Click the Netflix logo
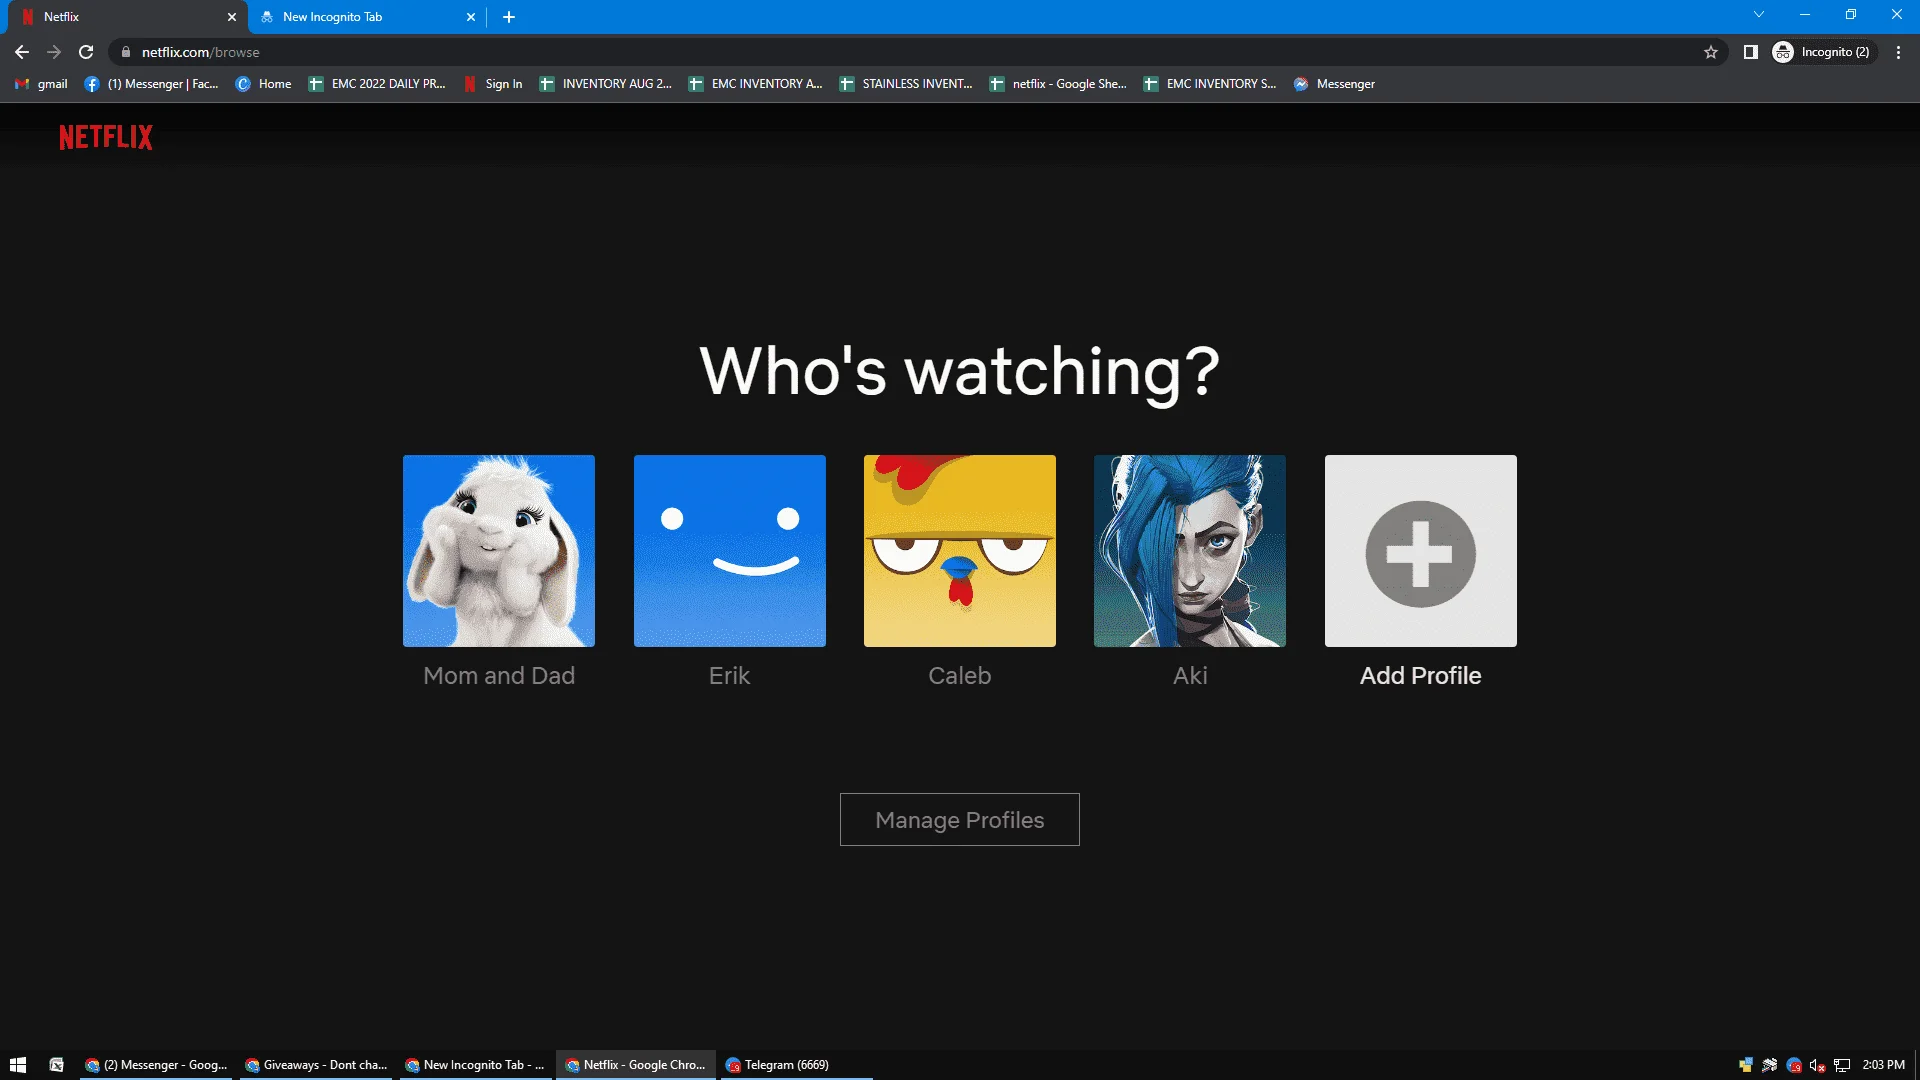This screenshot has width=1920, height=1080. [x=106, y=137]
